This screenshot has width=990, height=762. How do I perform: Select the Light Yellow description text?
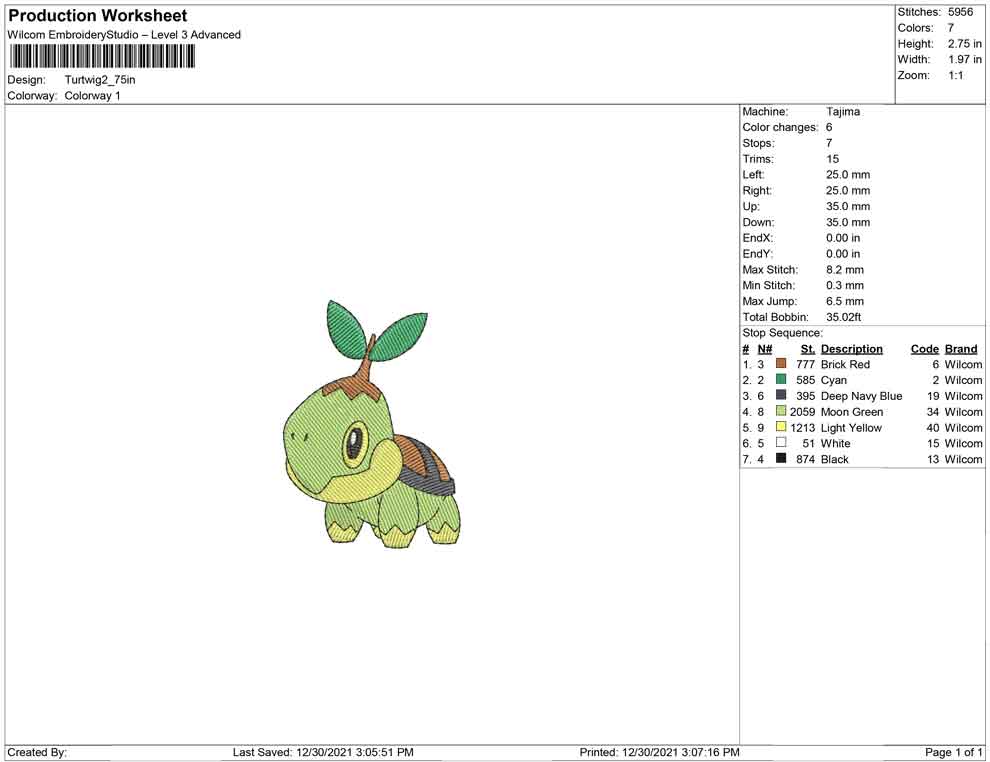pyautogui.click(x=851, y=427)
